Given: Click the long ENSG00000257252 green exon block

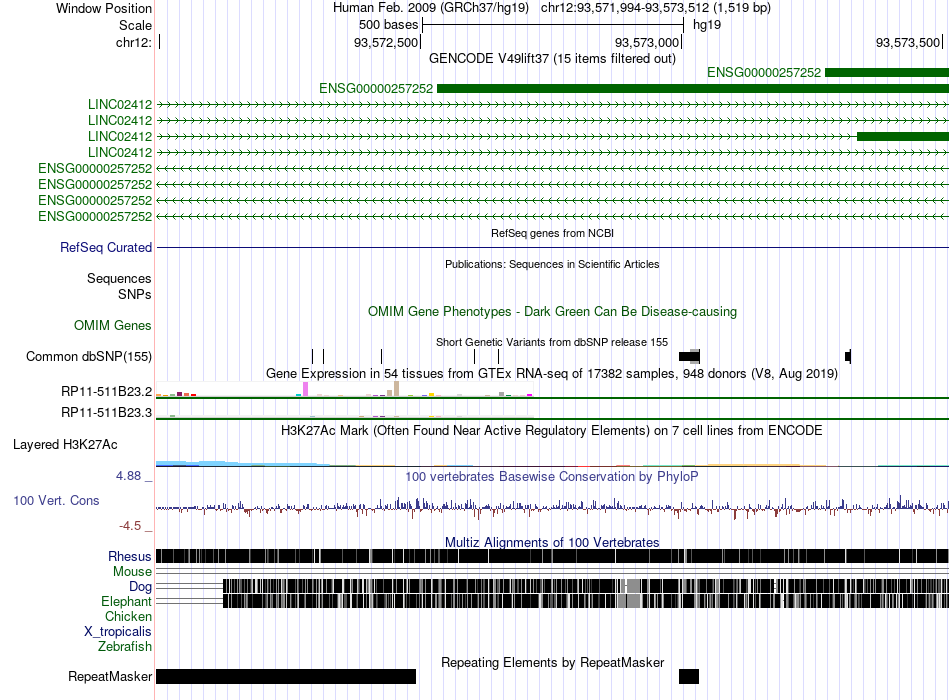Looking at the screenshot, I should [693, 88].
